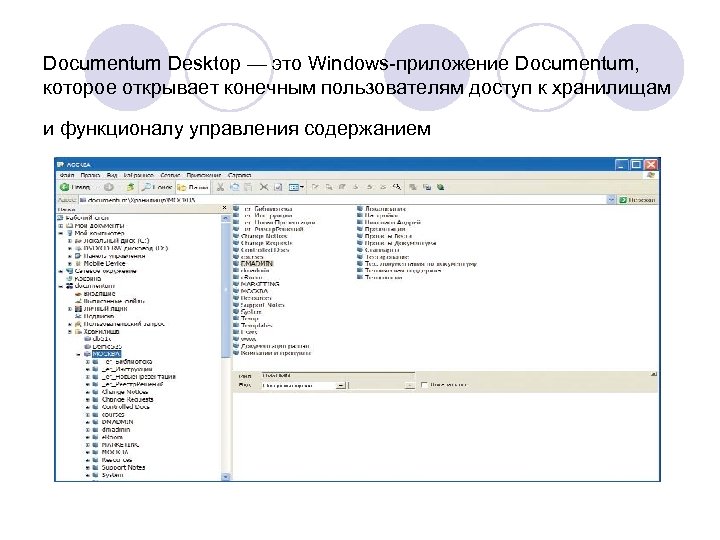The image size is (720, 540).
Task: Open the address bar dropdown arrow
Action: [x=611, y=200]
